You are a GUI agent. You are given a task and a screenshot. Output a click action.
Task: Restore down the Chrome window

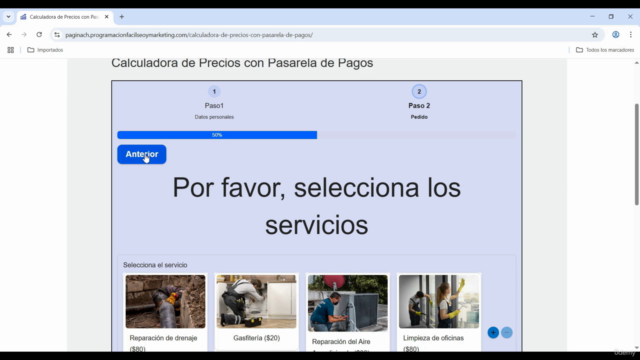[611, 17]
